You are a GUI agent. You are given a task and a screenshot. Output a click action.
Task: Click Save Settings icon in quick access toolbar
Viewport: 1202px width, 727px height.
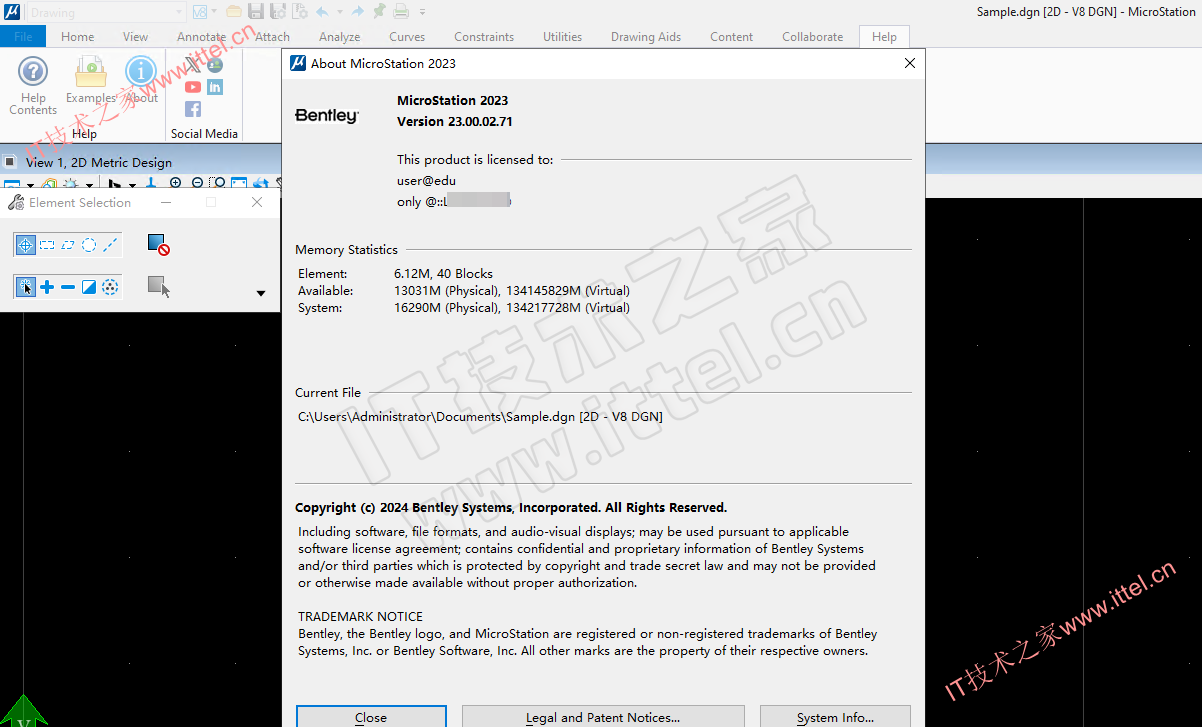click(277, 12)
